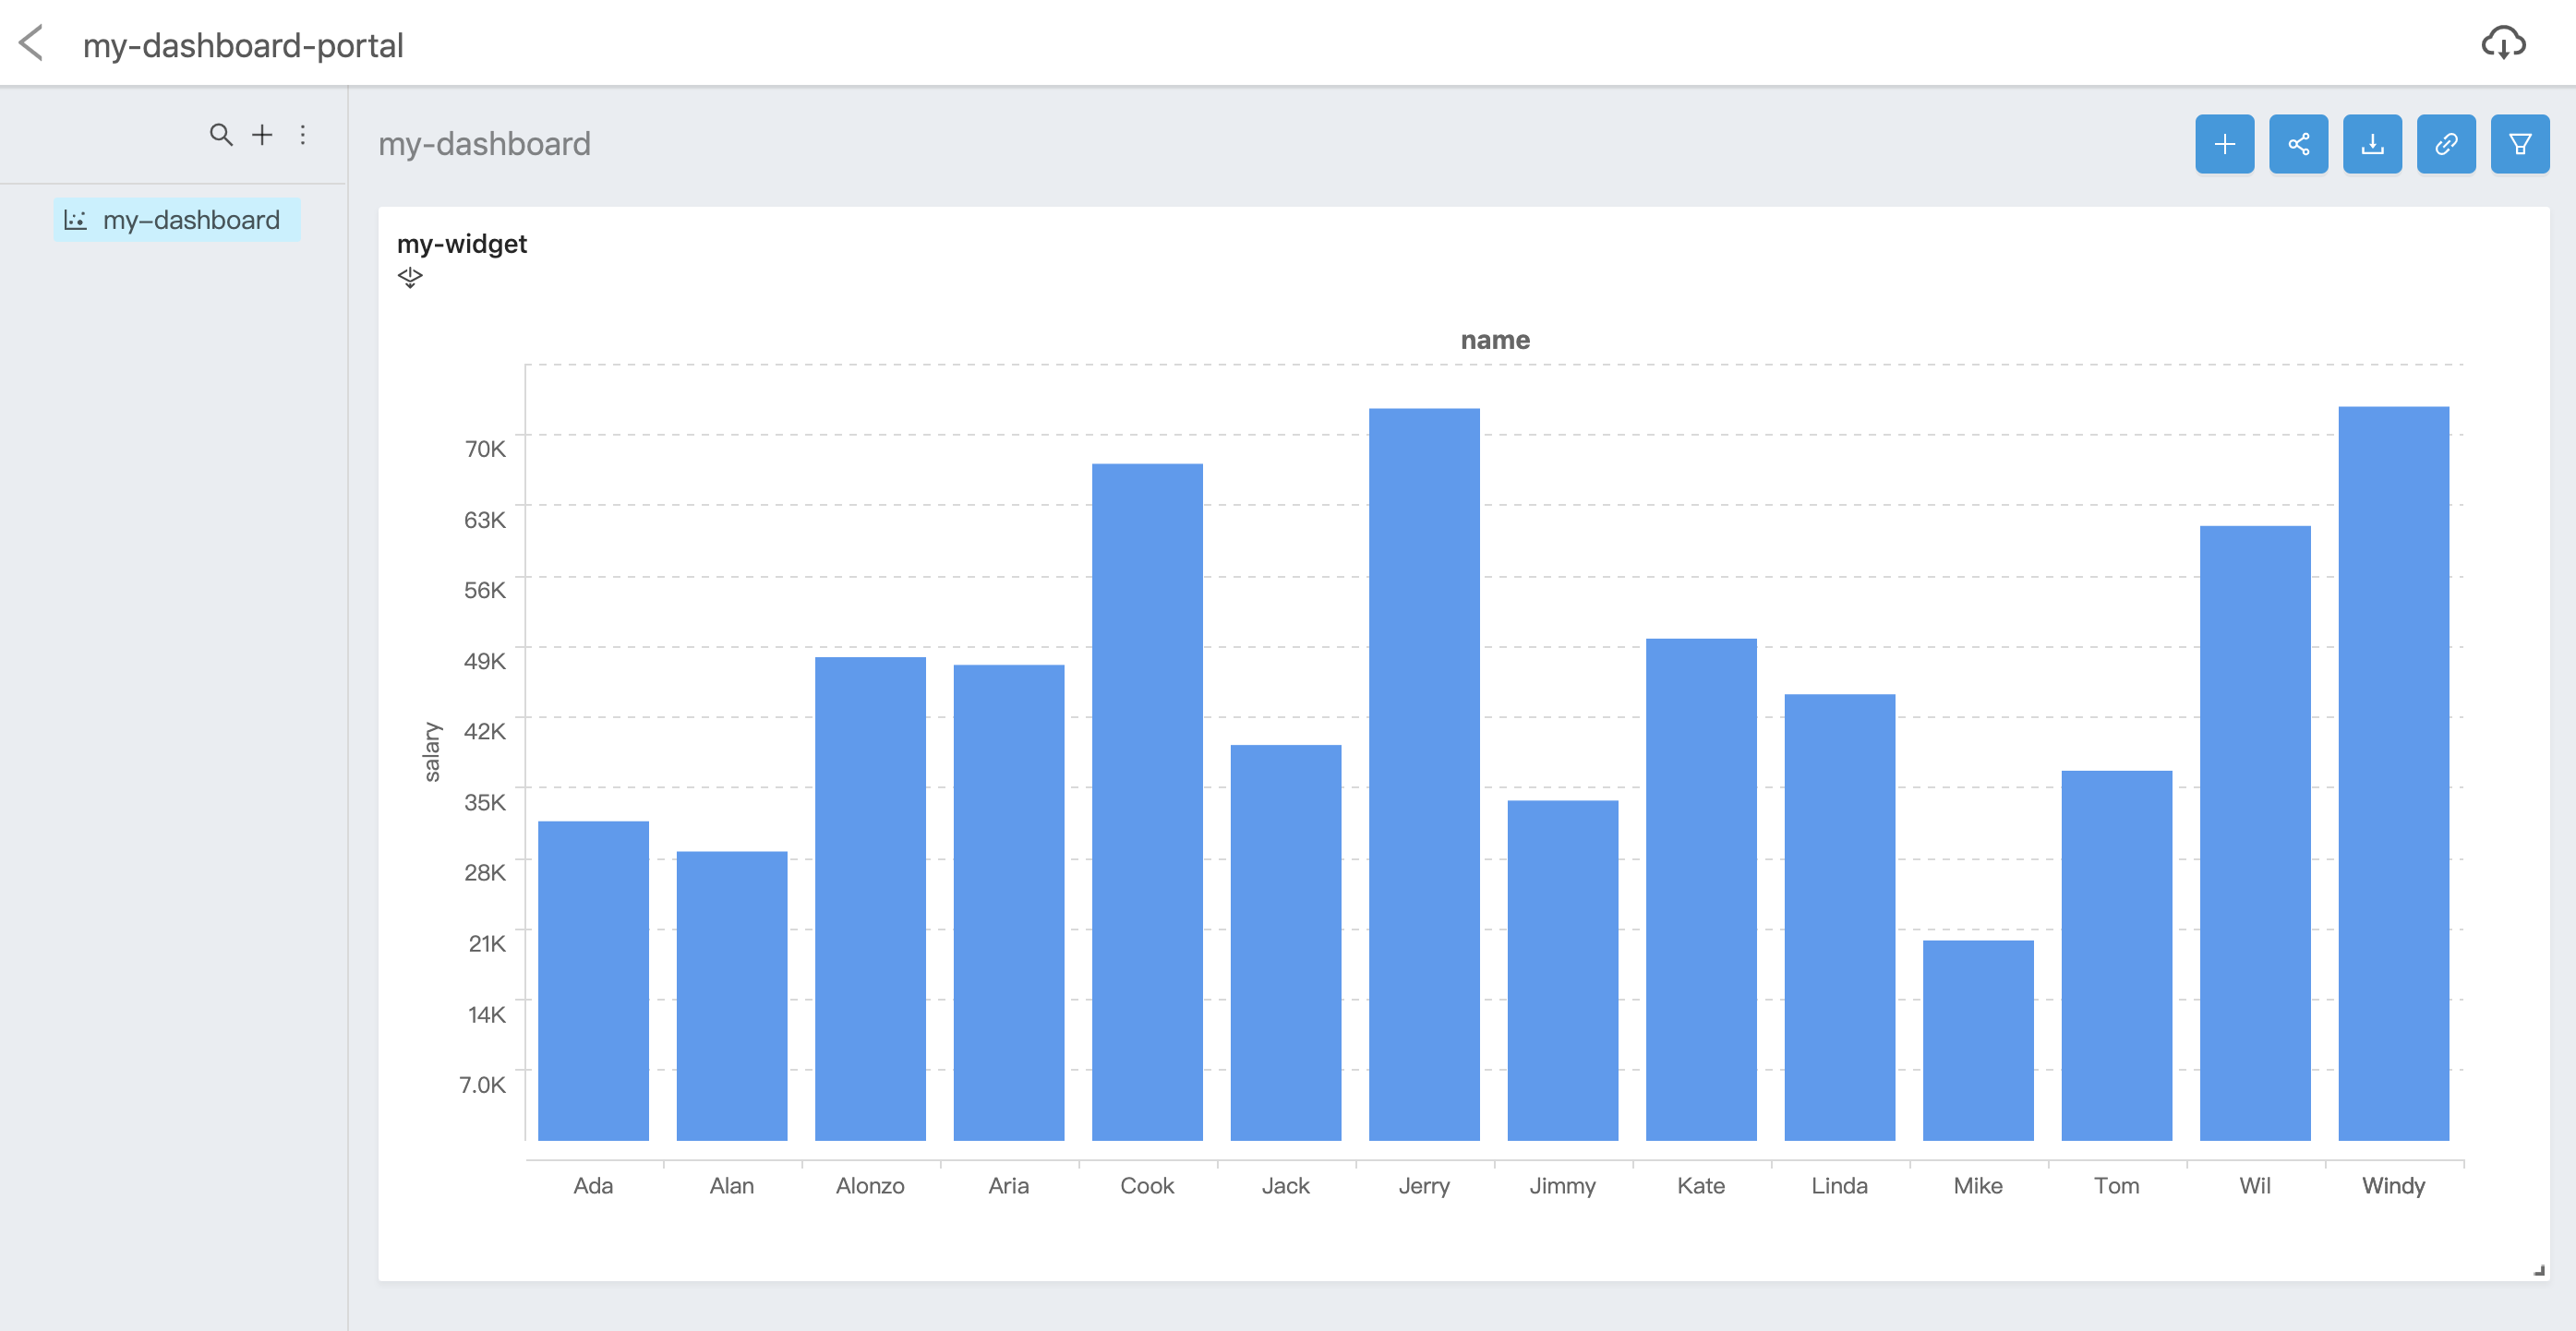Click the drill icon under my-widget title
Image resolution: width=2576 pixels, height=1331 pixels.
point(410,277)
